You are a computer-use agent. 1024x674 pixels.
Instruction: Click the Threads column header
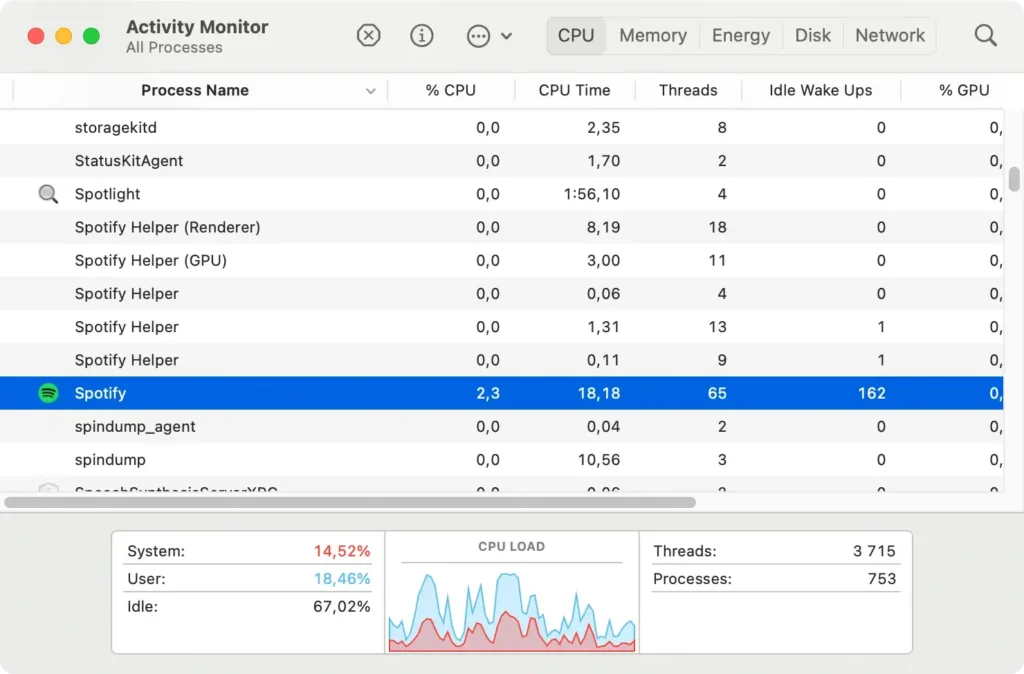[688, 91]
